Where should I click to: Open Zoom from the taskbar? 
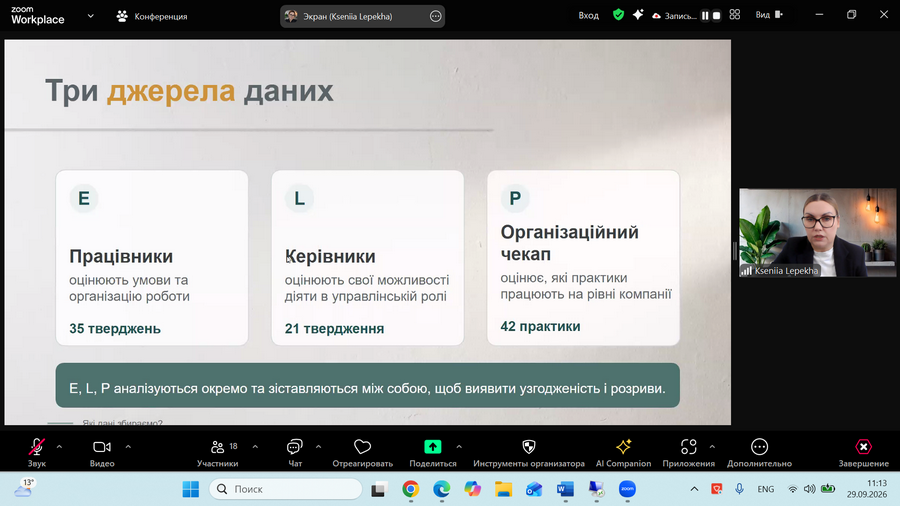pos(627,489)
